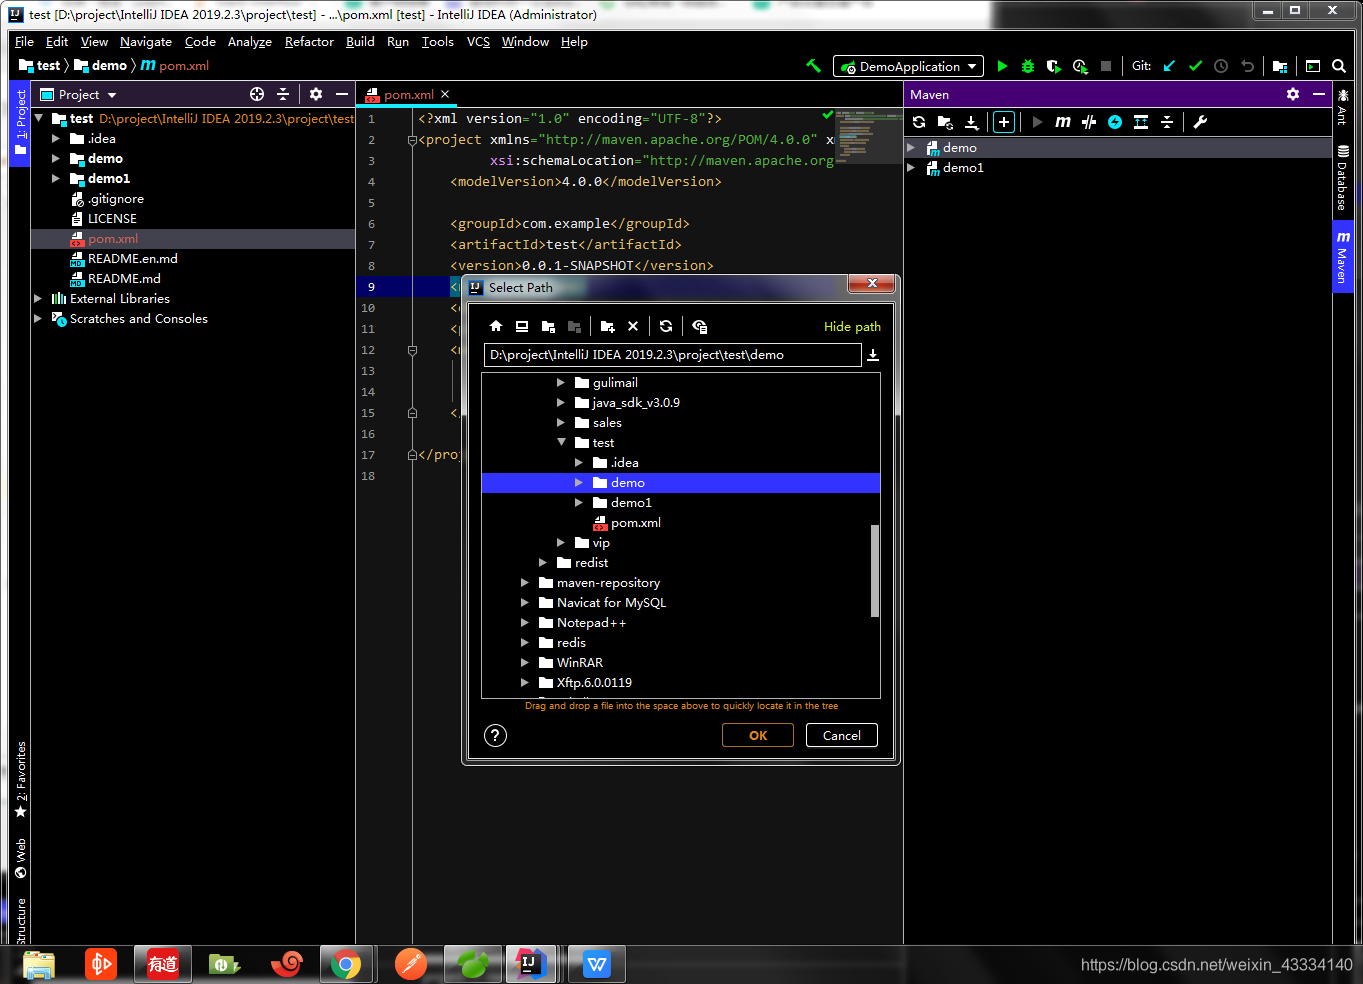Expand demo1 in Maven panel
1363x984 pixels.
[x=911, y=168]
